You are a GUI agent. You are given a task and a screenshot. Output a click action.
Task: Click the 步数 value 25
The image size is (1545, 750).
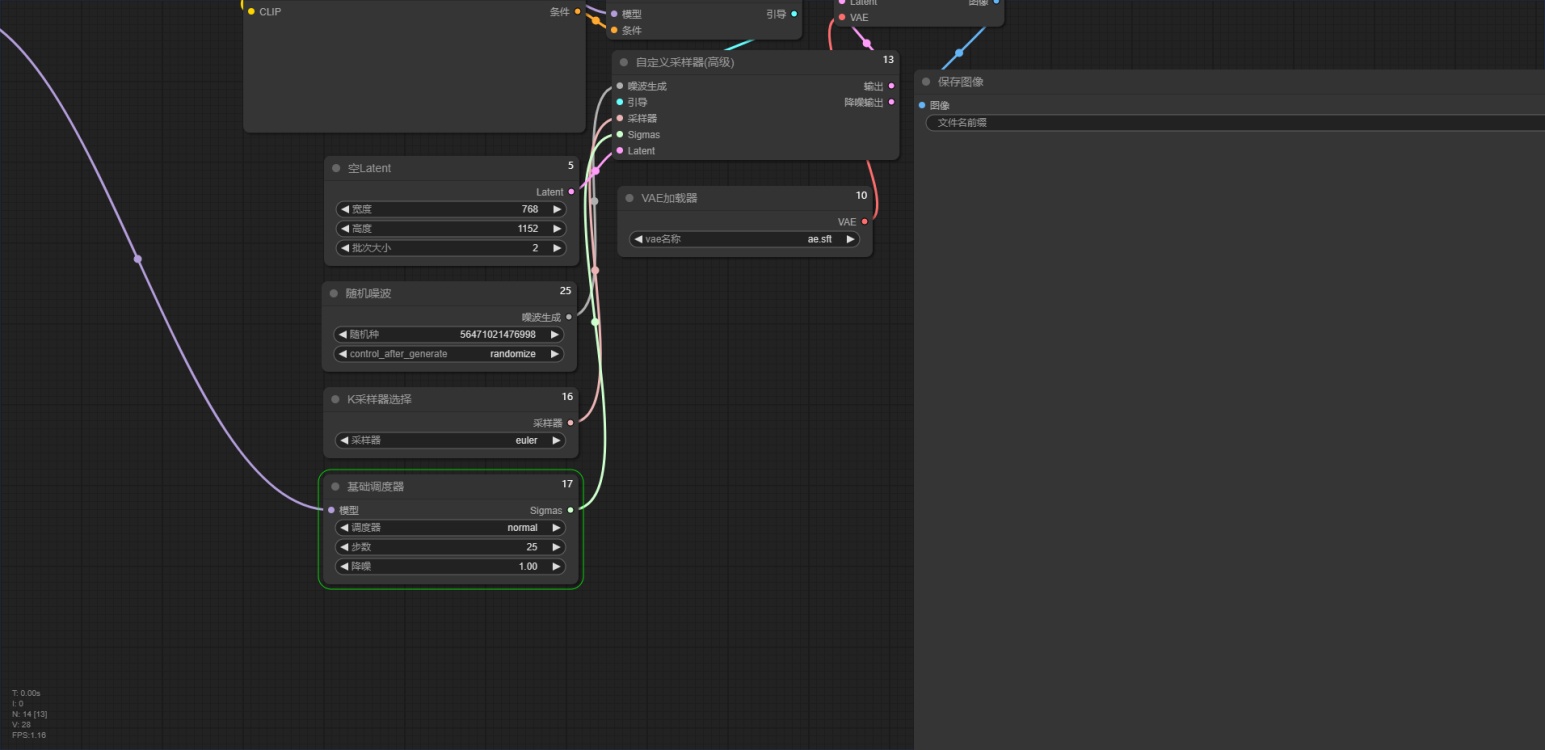pyautogui.click(x=532, y=547)
